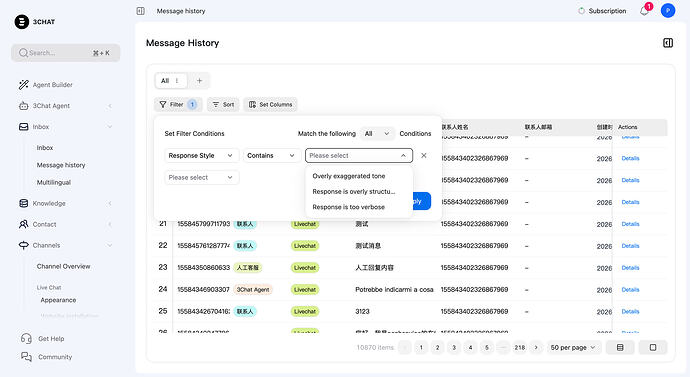Go to page 2
The height and width of the screenshot is (377, 690).
[437, 348]
